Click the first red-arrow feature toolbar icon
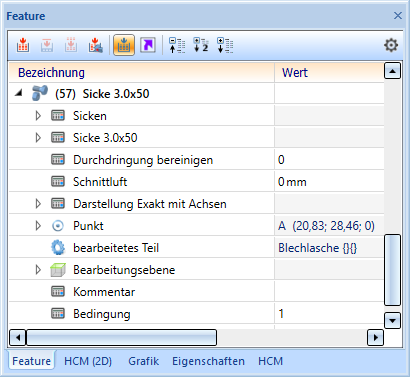The height and width of the screenshot is (377, 410). (23, 45)
